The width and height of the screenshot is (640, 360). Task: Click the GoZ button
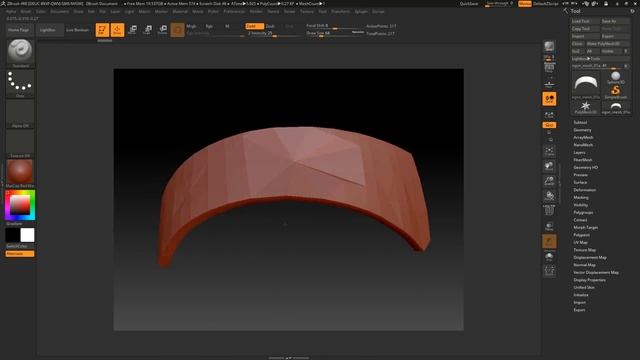click(578, 51)
